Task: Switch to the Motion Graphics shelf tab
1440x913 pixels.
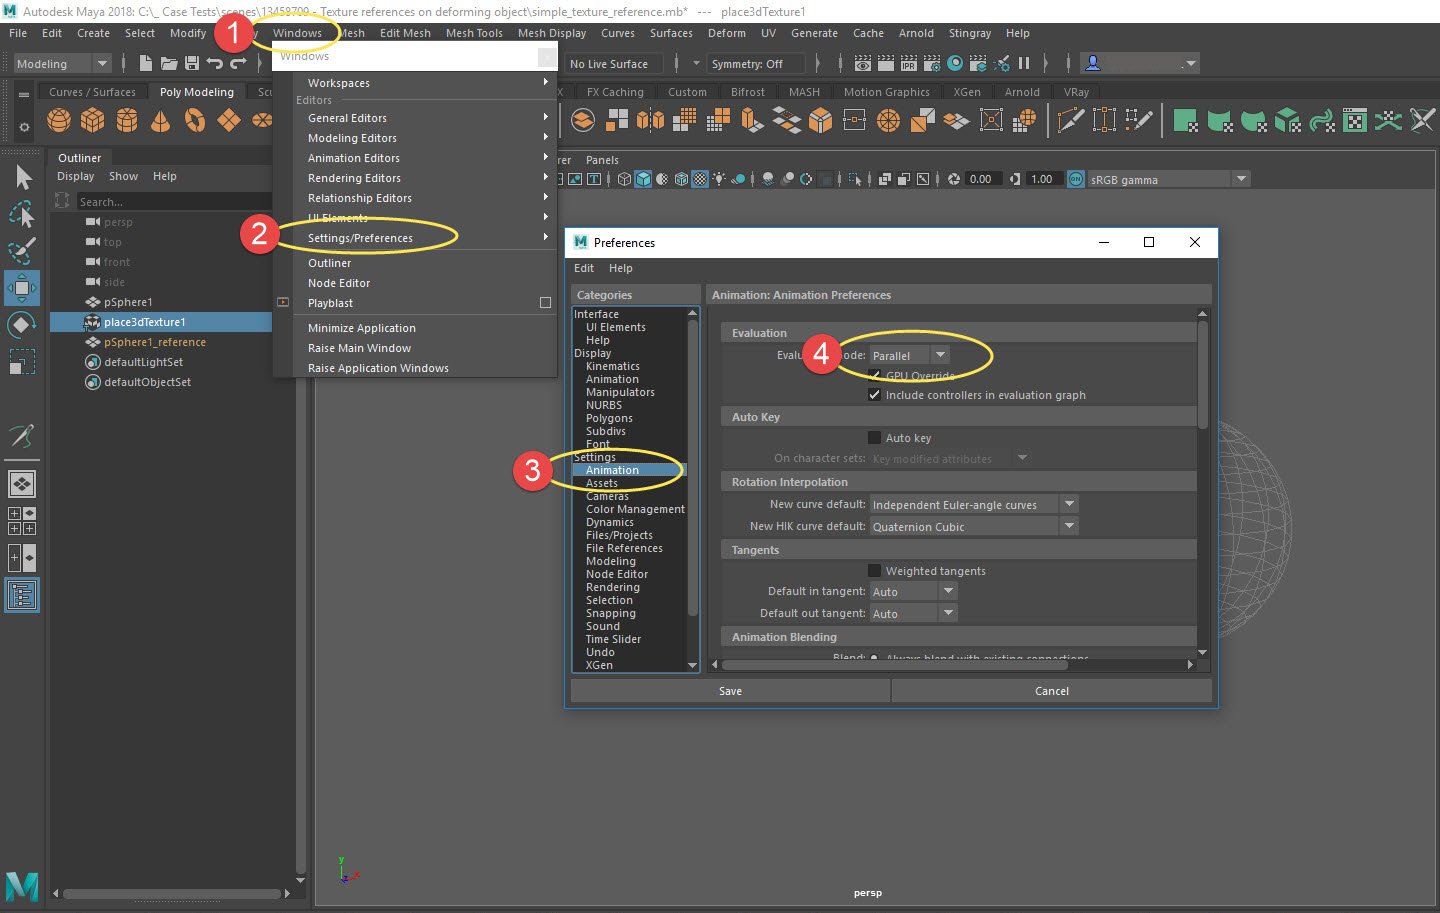Action: click(886, 92)
